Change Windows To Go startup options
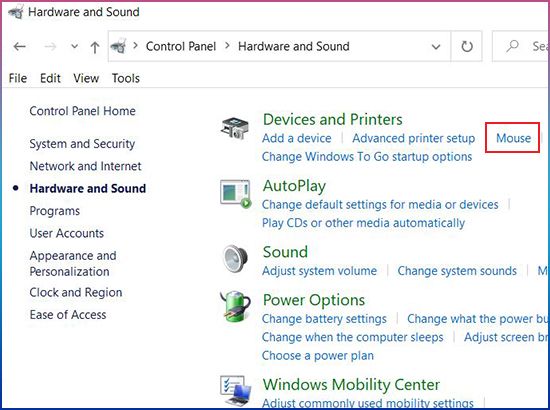 pos(367,157)
